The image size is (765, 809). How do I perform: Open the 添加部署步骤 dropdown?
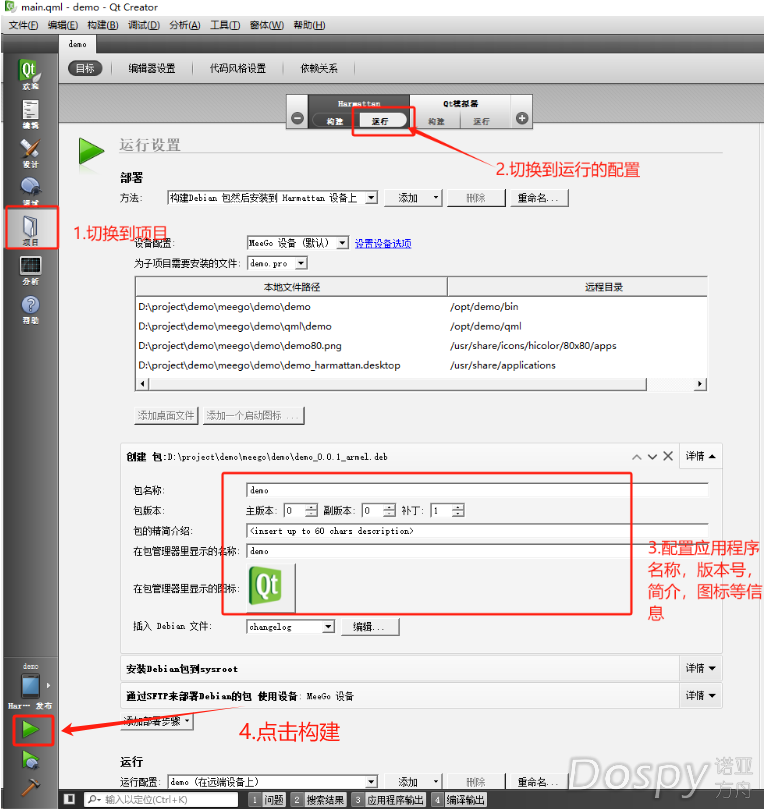click(157, 721)
